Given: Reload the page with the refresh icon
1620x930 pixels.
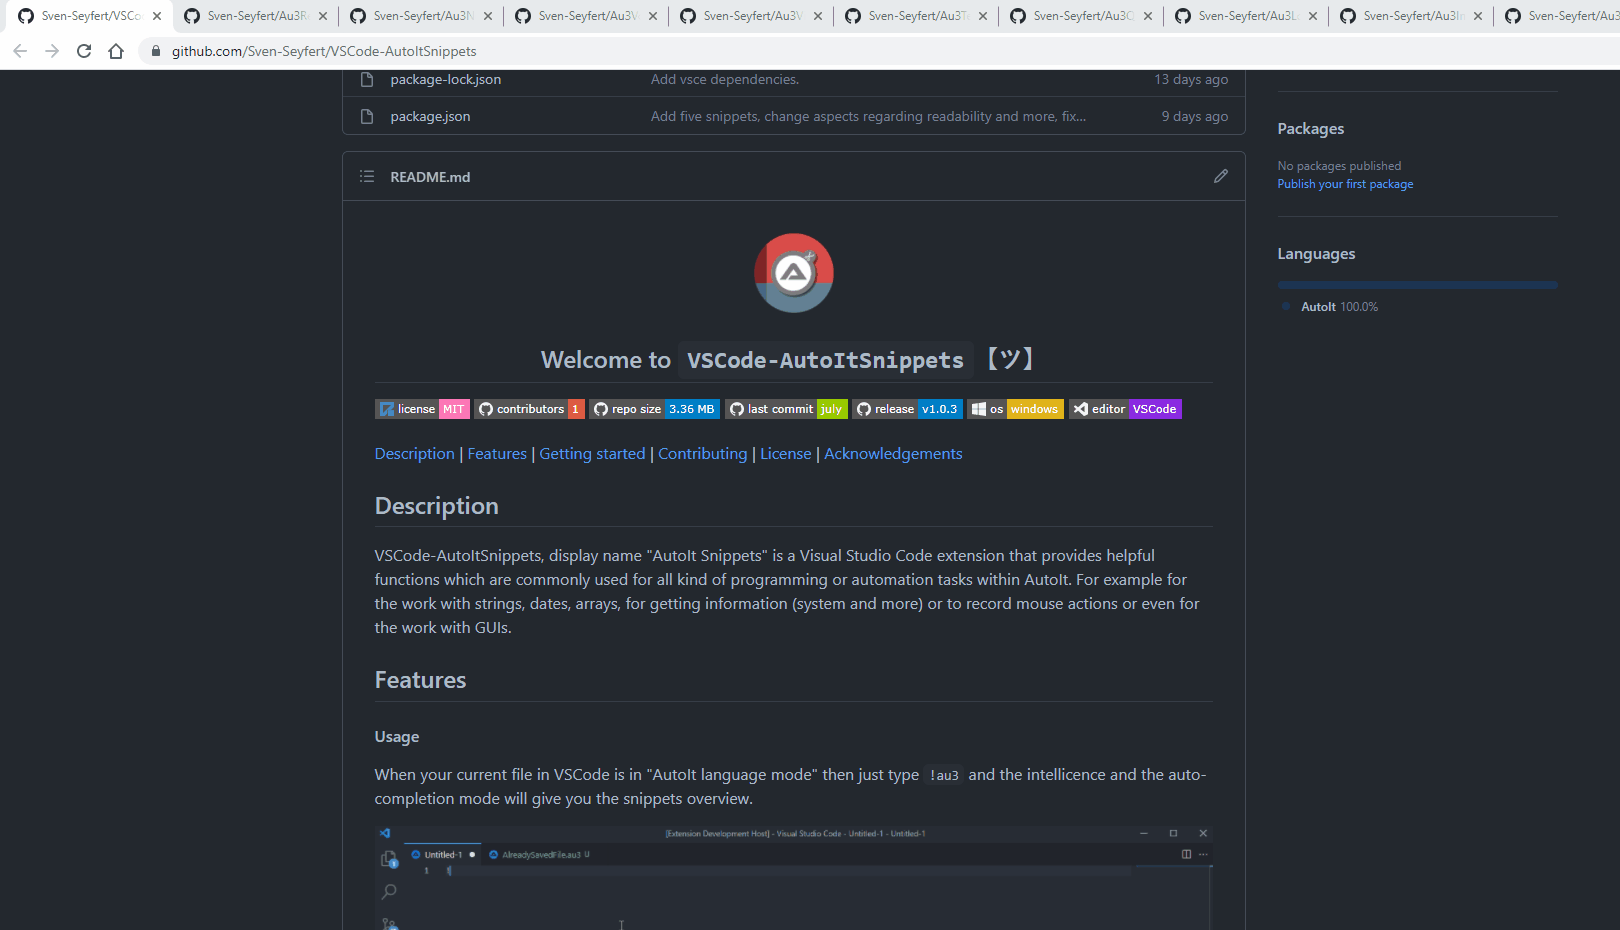Looking at the screenshot, I should point(84,51).
